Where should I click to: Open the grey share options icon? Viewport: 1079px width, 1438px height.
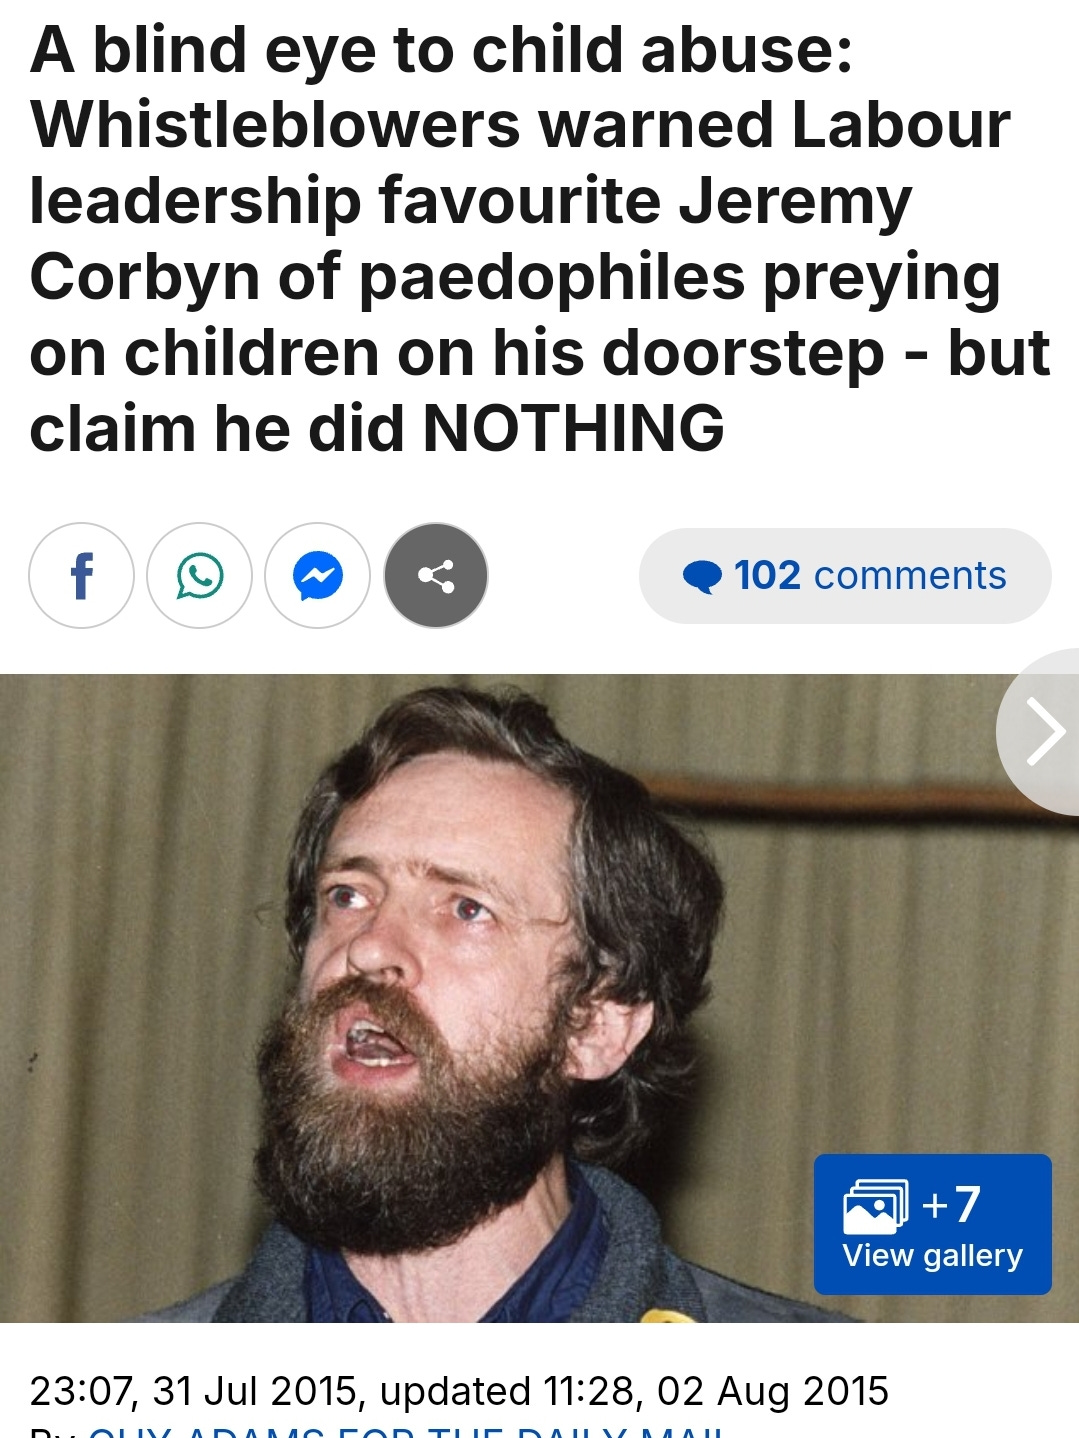[x=436, y=576]
